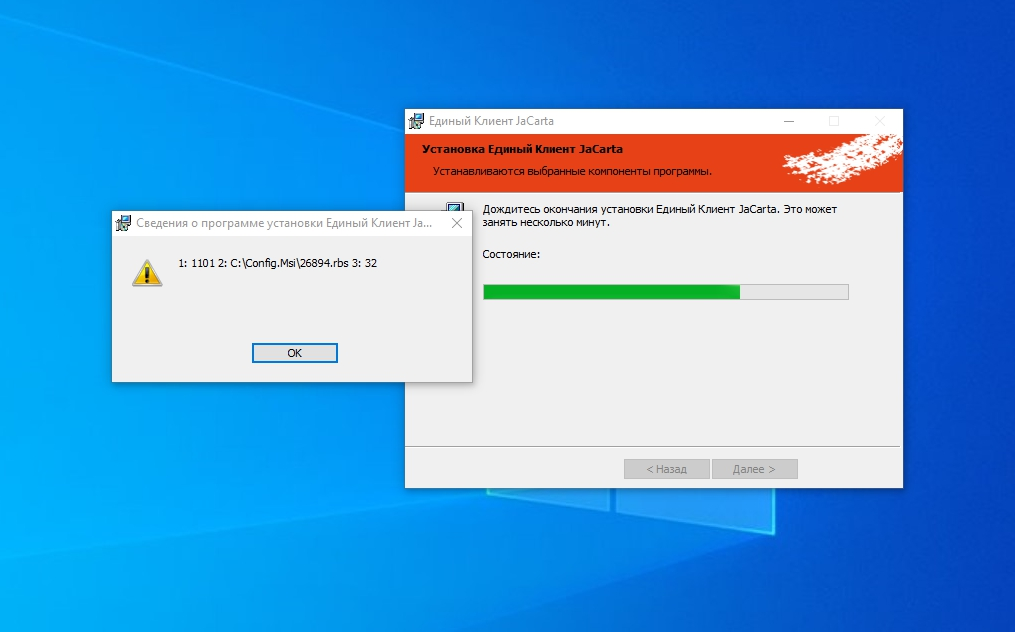The height and width of the screenshot is (632, 1015).
Task: Click the error text '1: 1101 2: C:\Config.Msi'
Action: (277, 264)
